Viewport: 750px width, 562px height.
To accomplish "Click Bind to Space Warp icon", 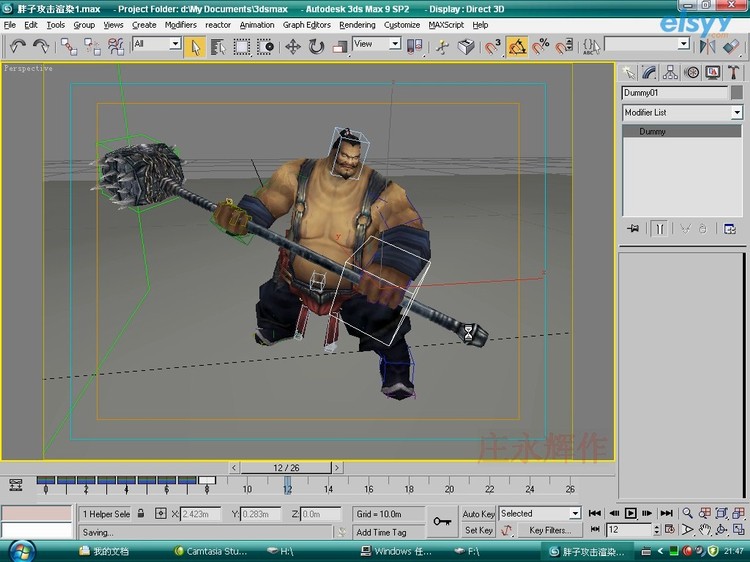I will tap(115, 47).
